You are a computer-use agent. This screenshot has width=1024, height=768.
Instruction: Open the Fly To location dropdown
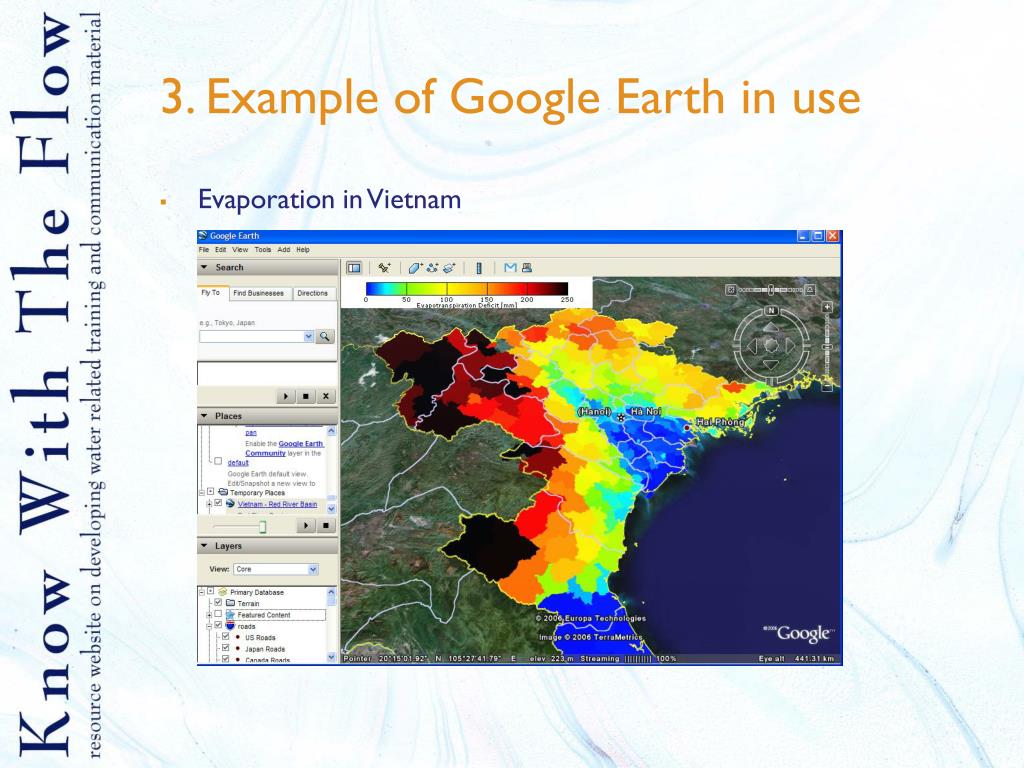coord(309,336)
